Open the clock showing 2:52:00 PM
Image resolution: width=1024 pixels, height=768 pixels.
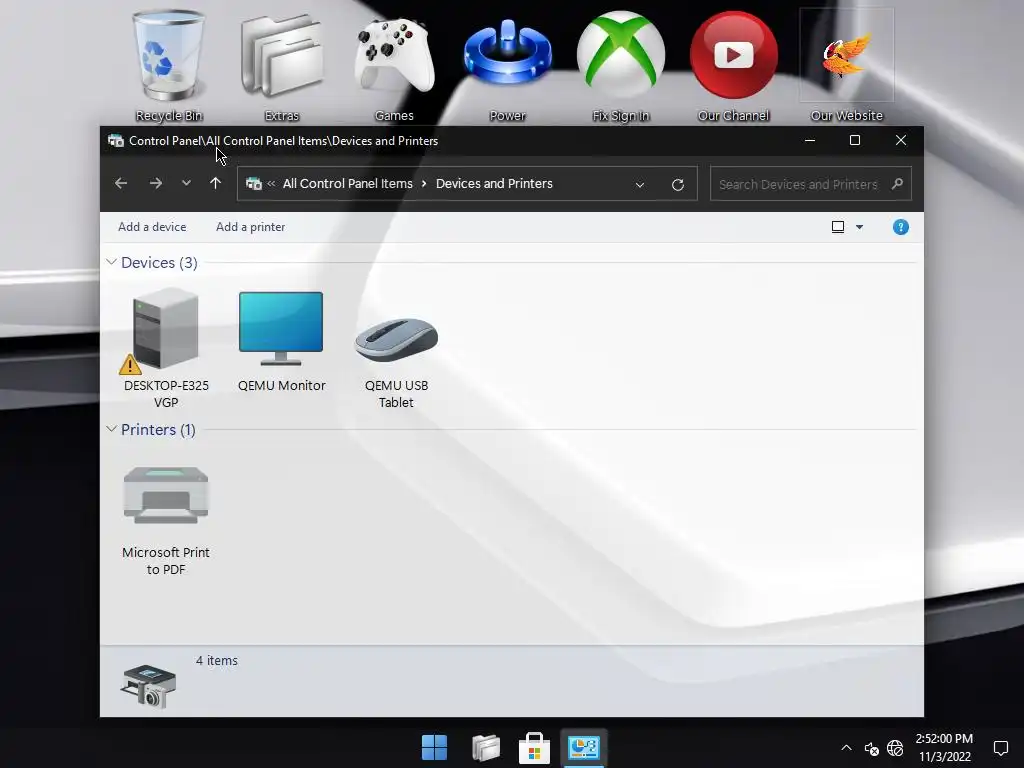(x=944, y=748)
